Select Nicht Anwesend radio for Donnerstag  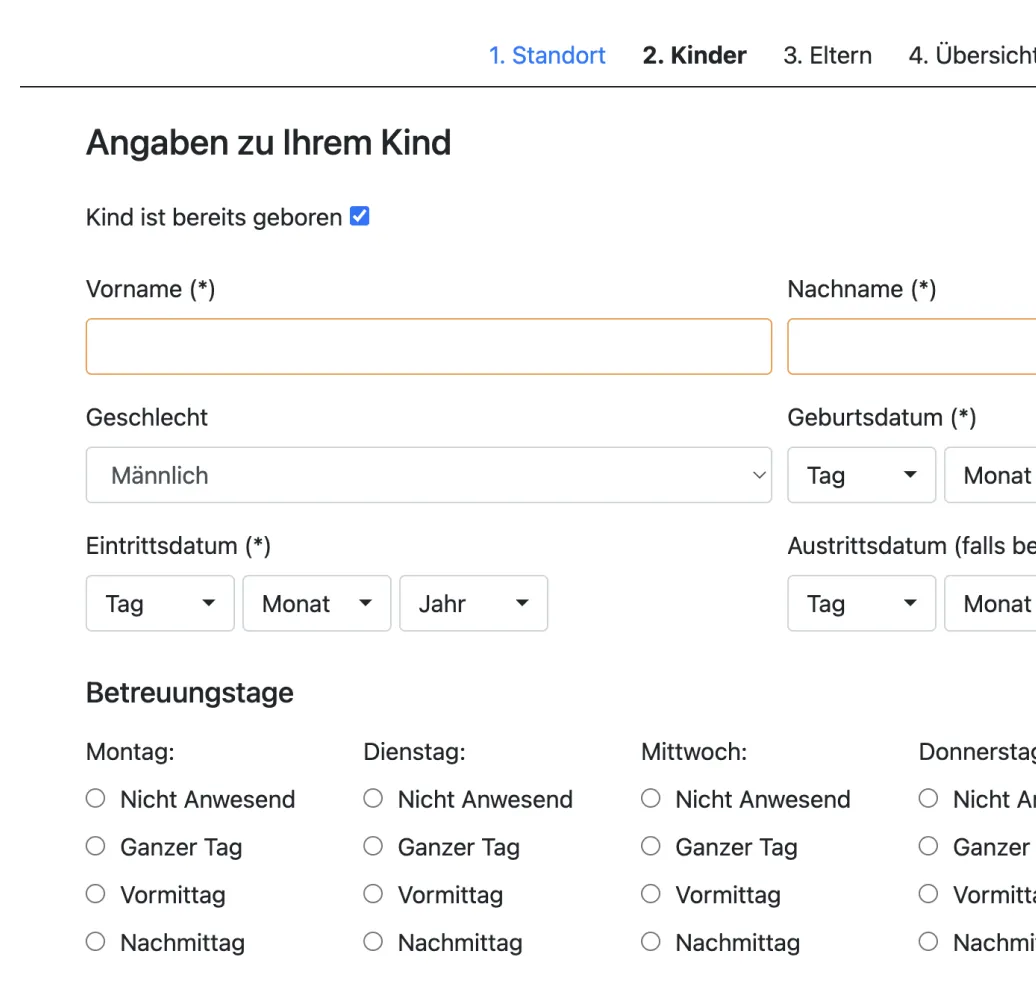pos(928,798)
